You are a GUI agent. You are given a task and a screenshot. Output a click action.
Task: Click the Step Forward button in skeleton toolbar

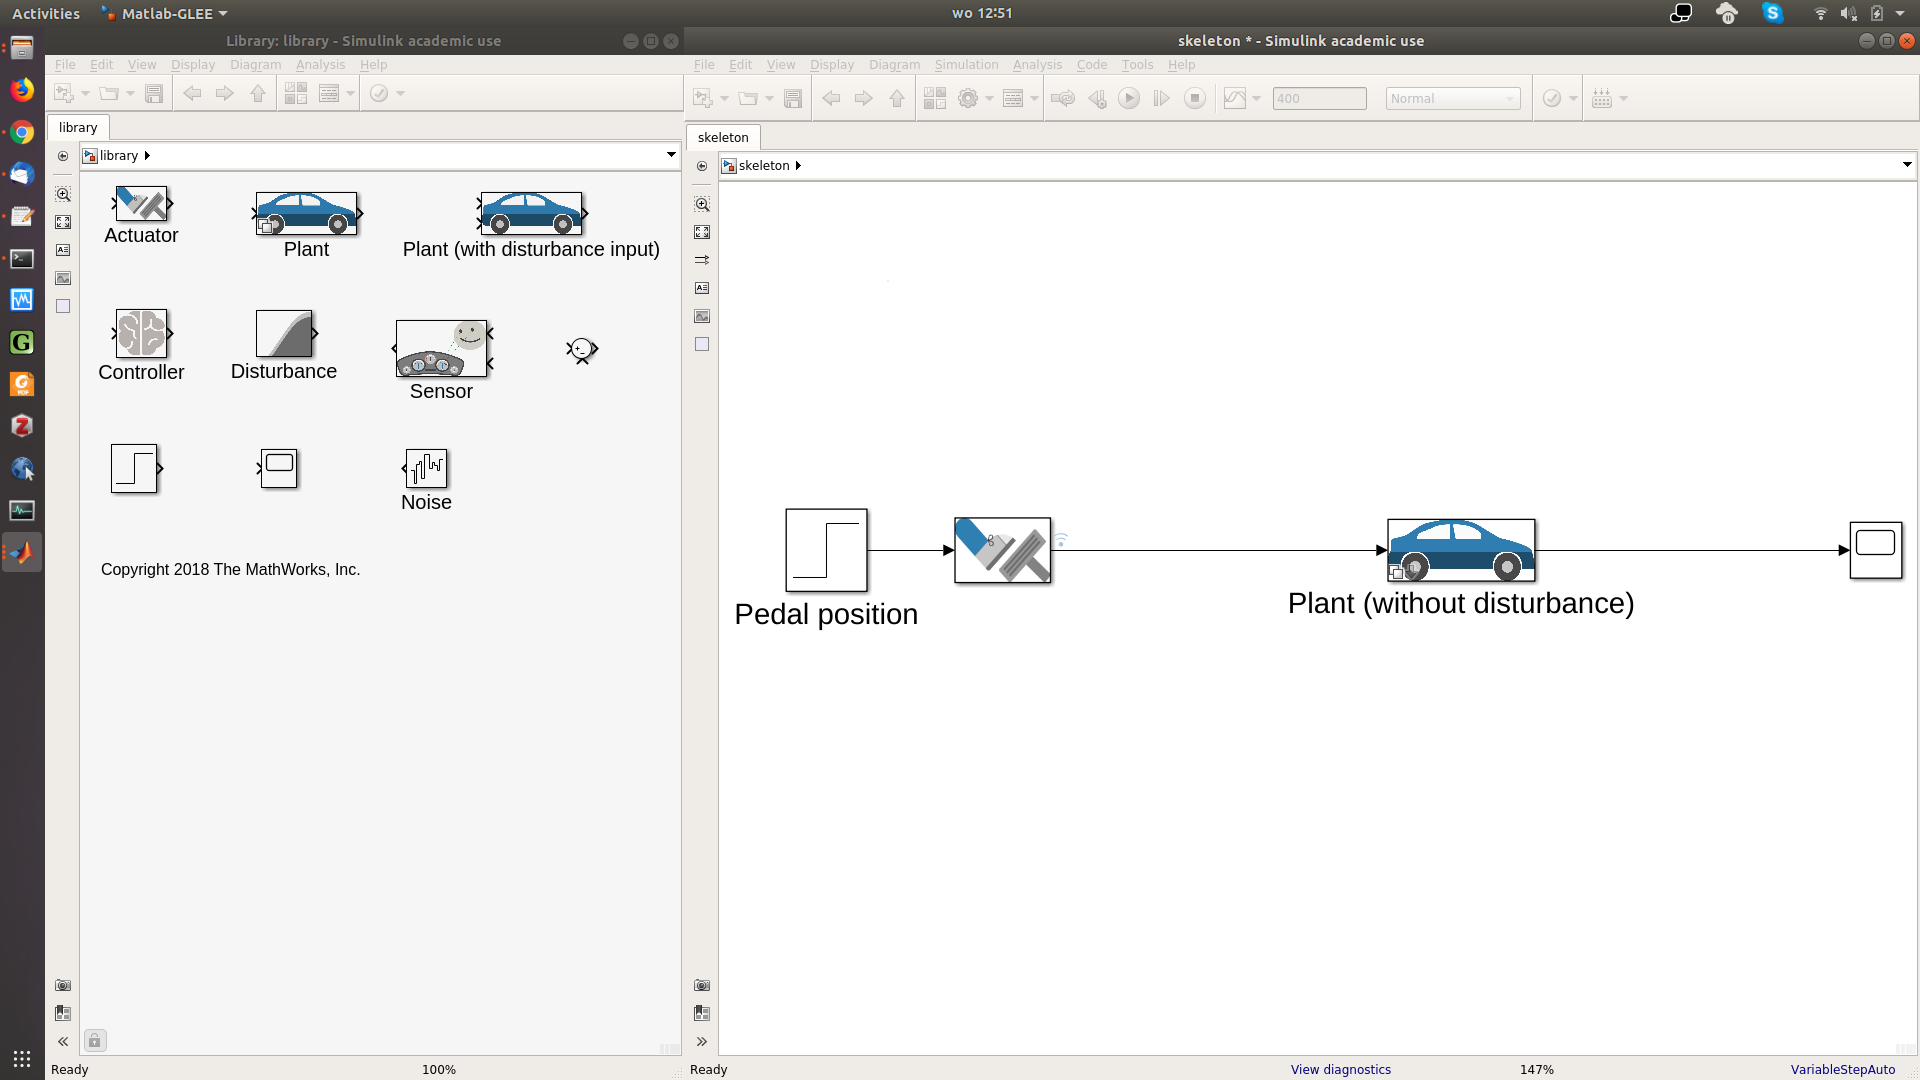point(1161,98)
